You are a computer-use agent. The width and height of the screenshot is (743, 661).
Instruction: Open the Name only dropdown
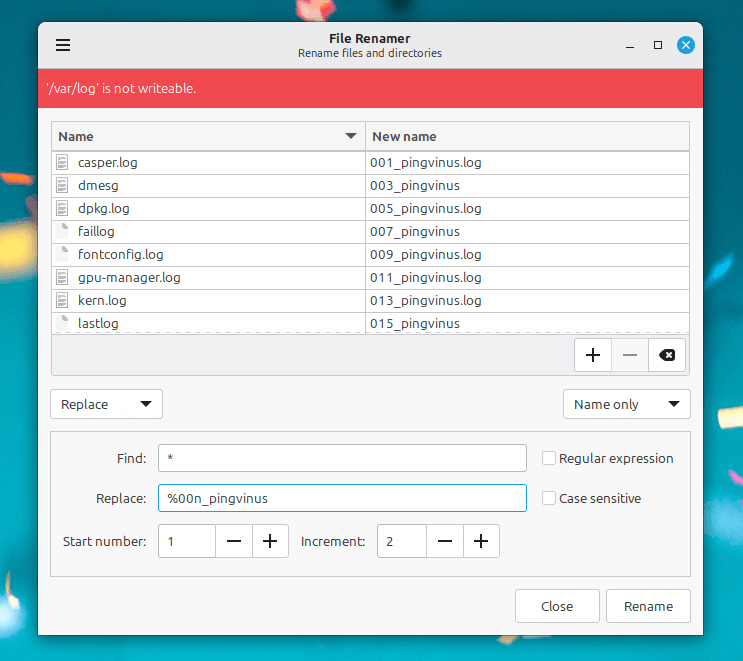click(x=626, y=404)
